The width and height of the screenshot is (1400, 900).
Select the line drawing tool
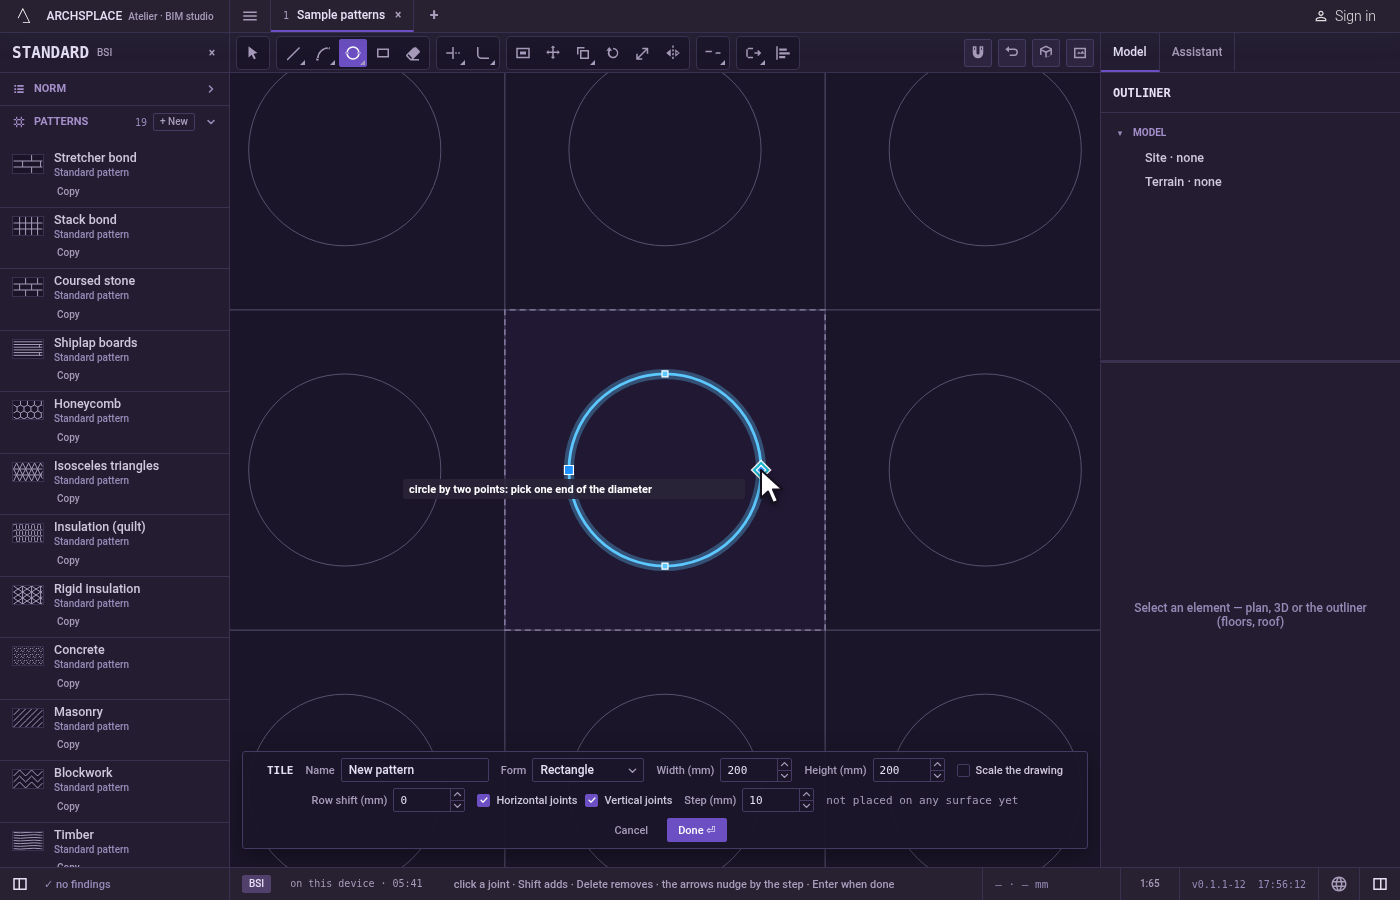coord(293,53)
